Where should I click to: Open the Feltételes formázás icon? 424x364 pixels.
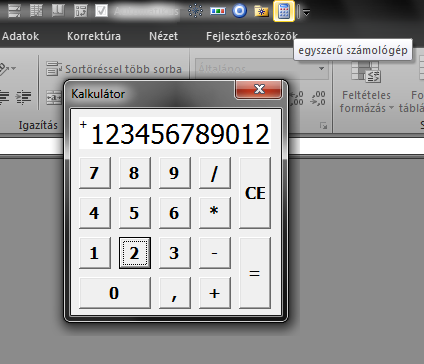click(366, 72)
